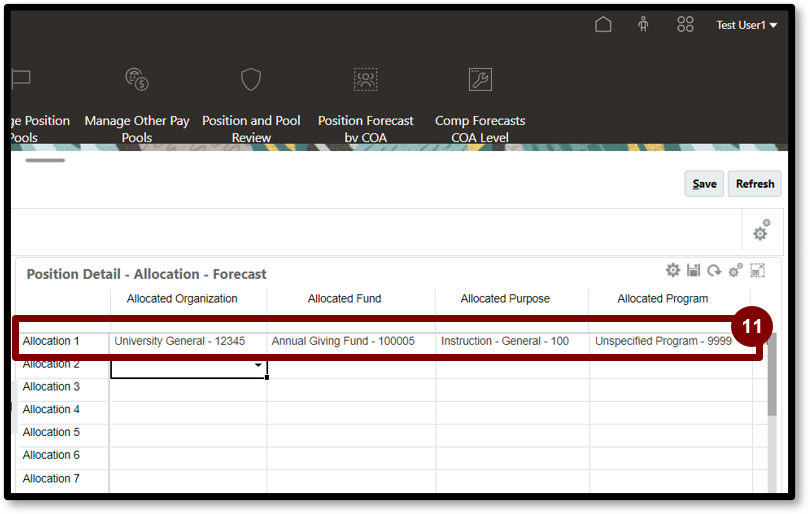
Task: Open Position Forecast by COA tab
Action: click(x=365, y=129)
